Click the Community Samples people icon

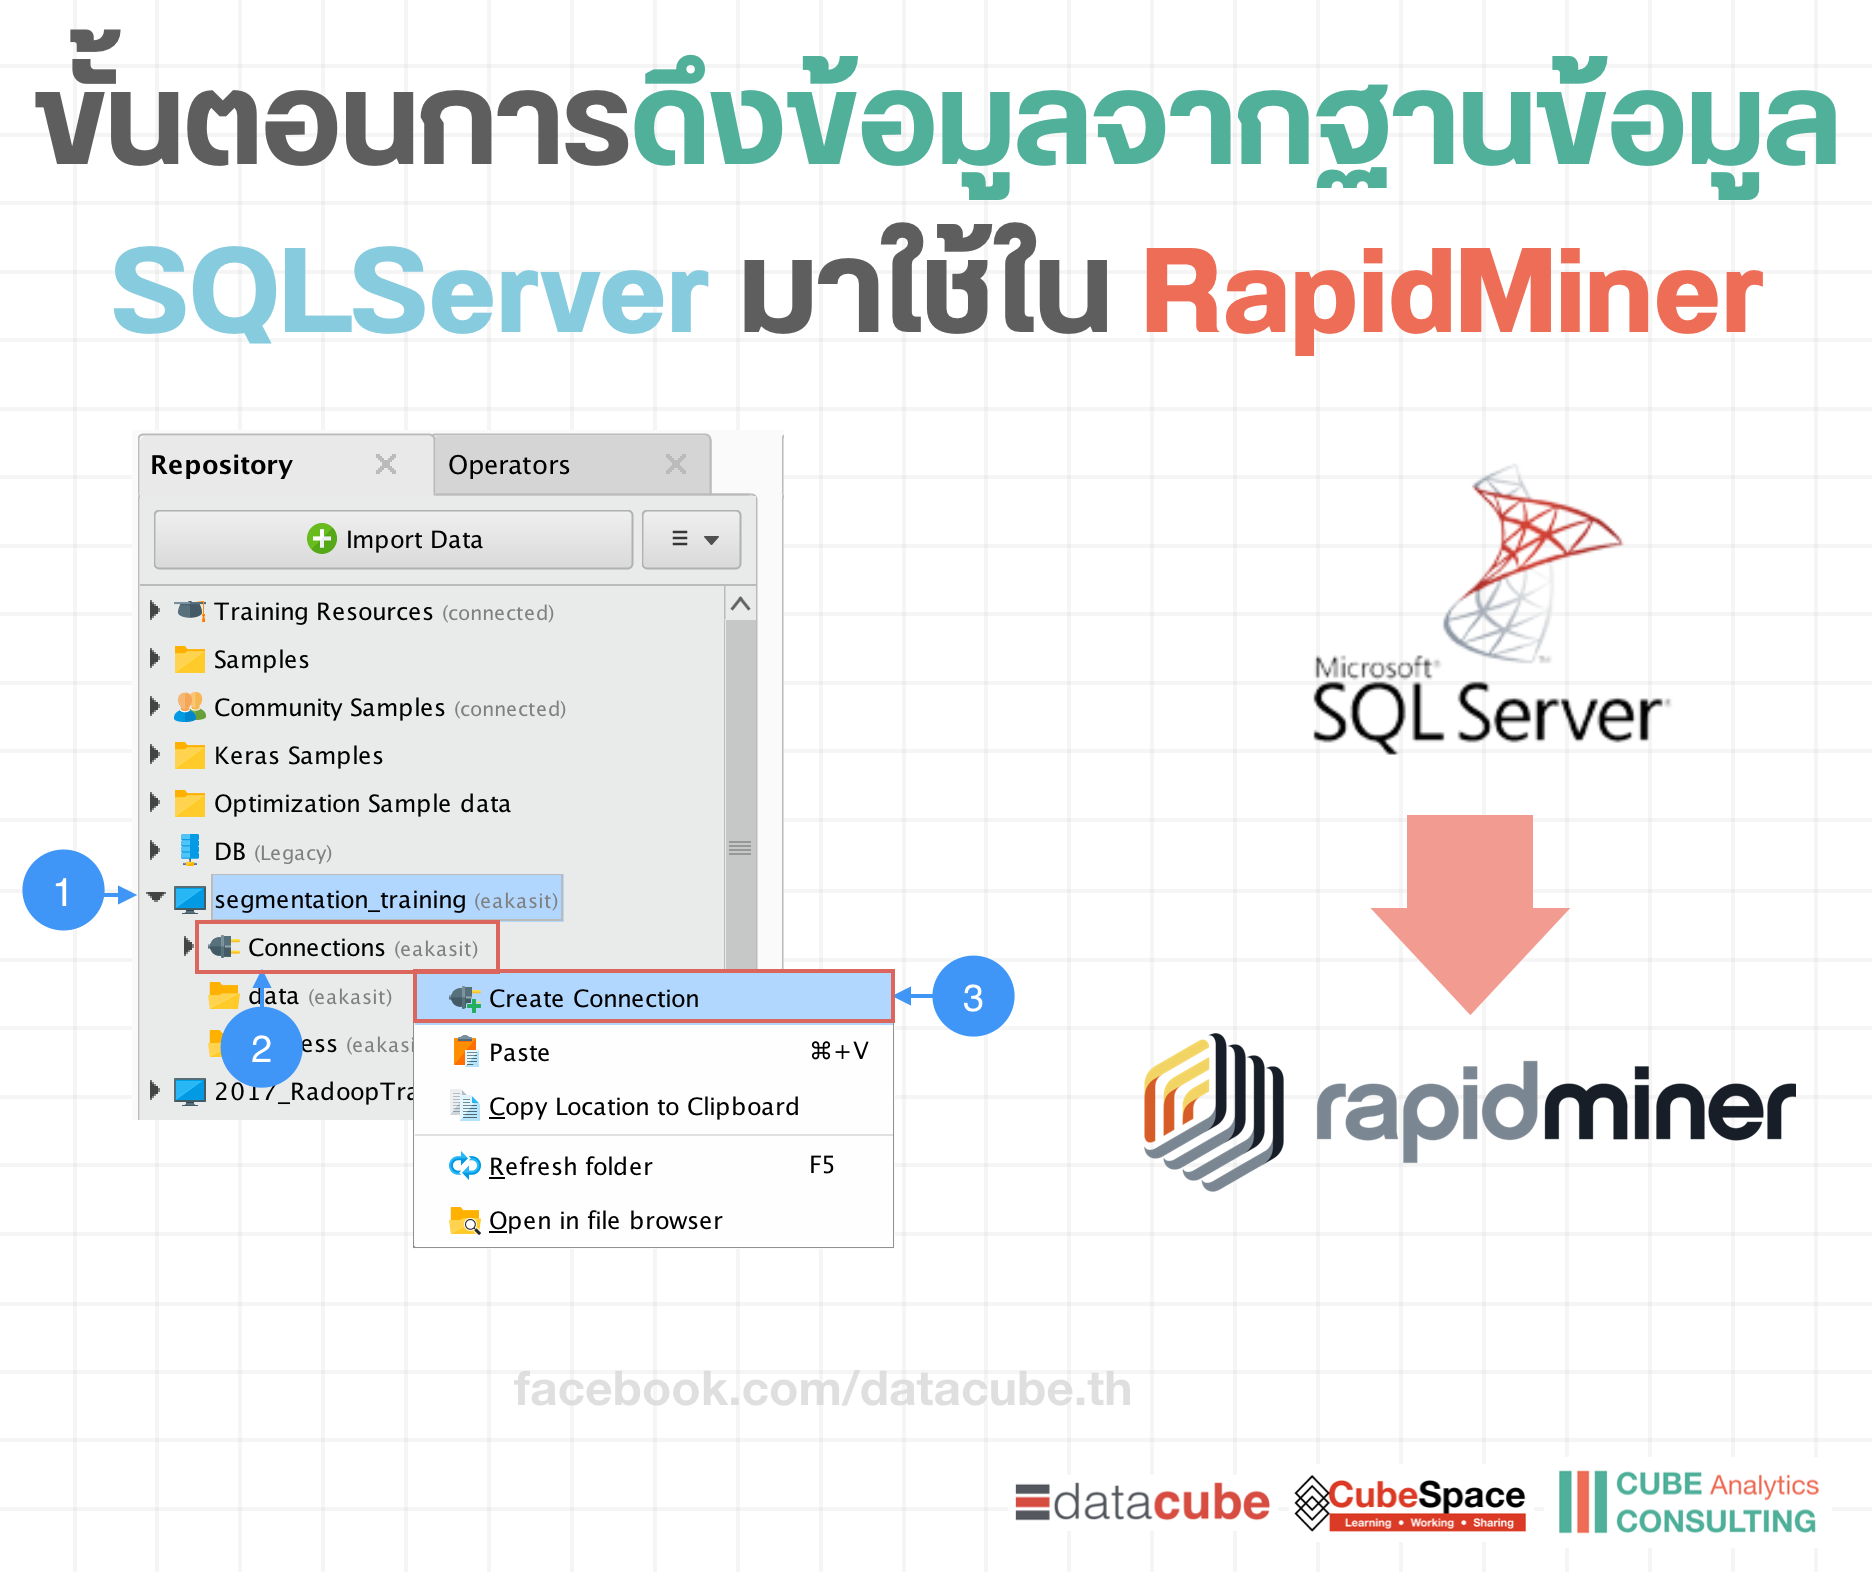(x=190, y=707)
